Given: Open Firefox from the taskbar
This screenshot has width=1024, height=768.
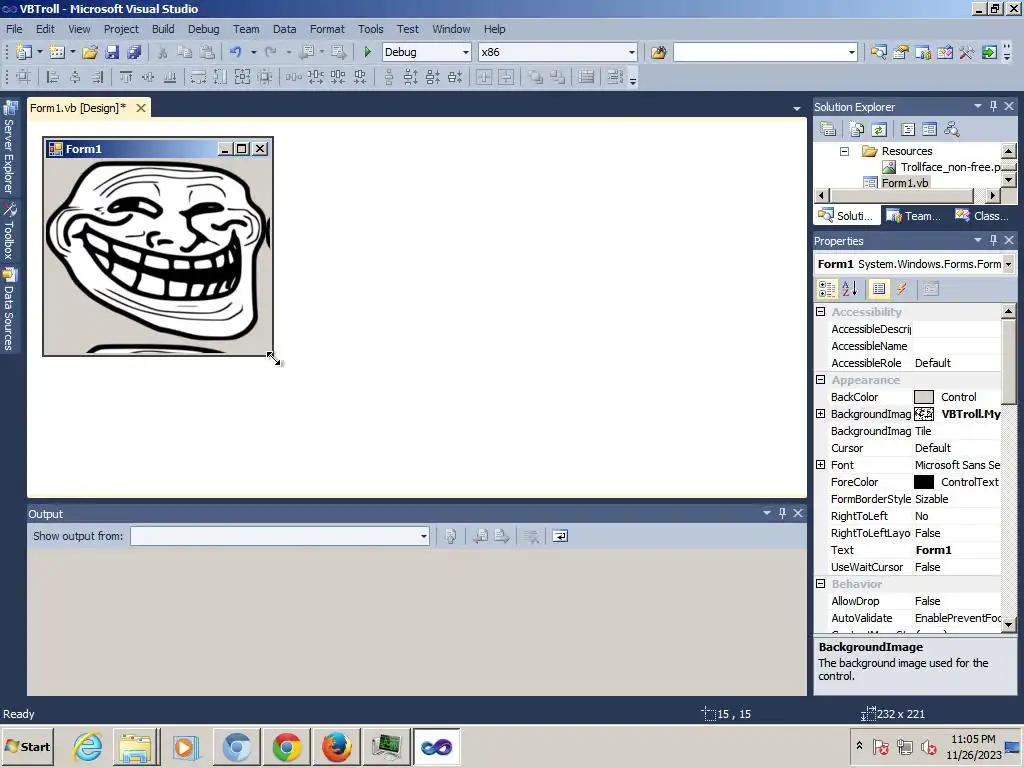Looking at the screenshot, I should (337, 747).
